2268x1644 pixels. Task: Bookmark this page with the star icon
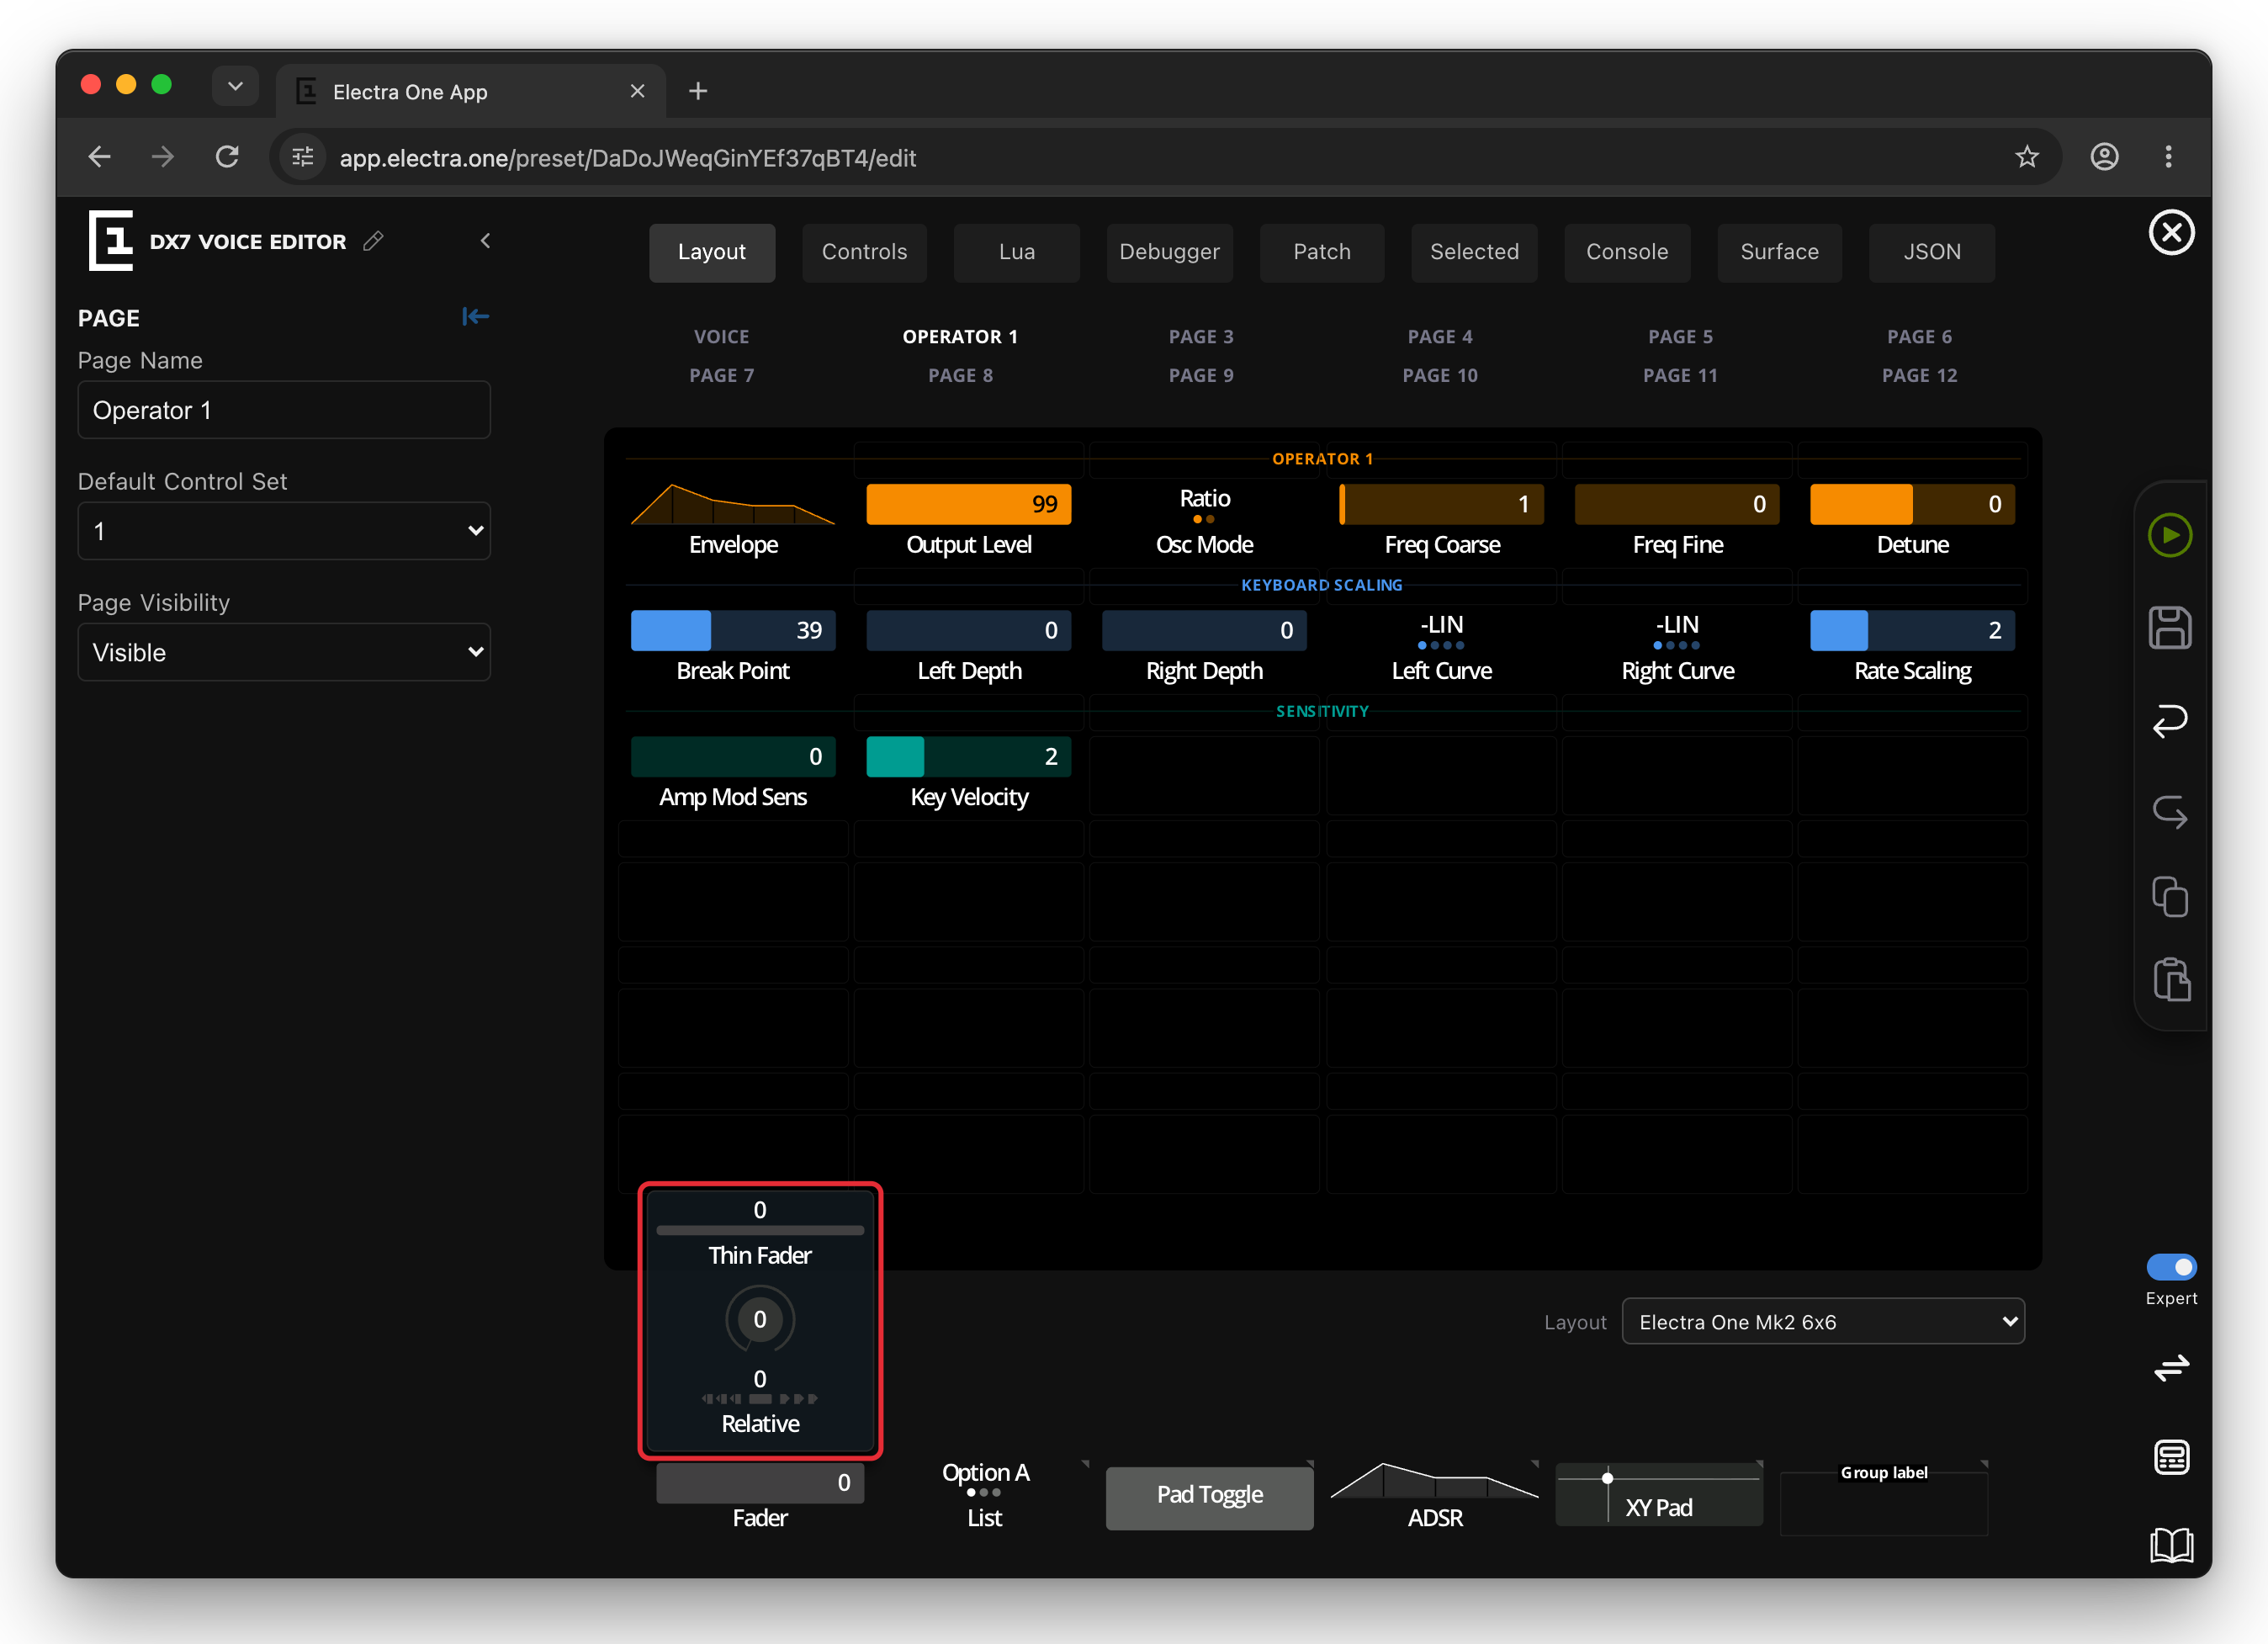(x=2026, y=157)
